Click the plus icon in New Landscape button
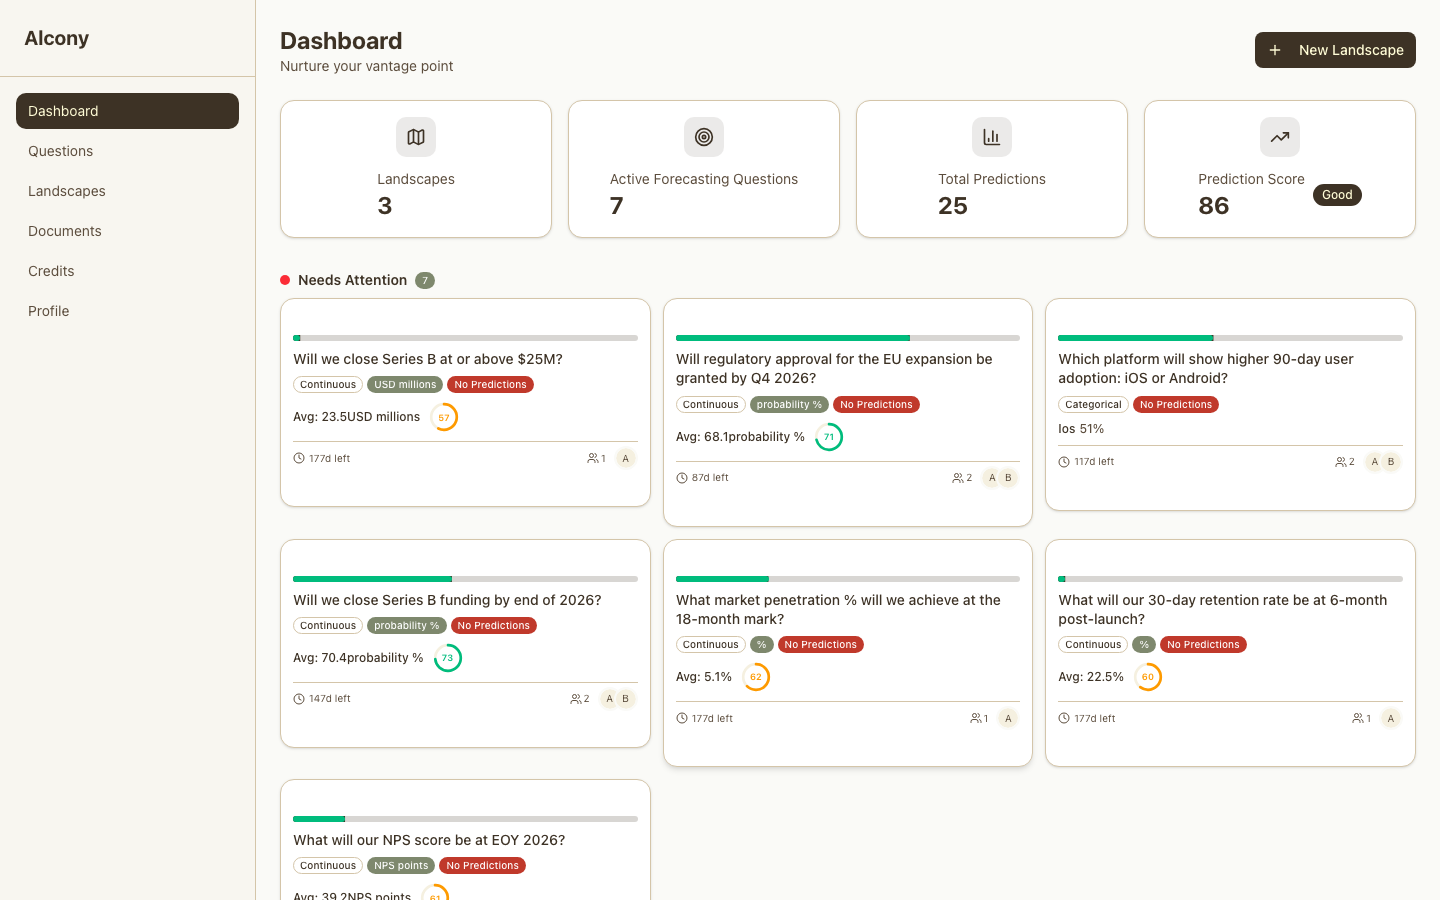1440x900 pixels. pos(1275,50)
